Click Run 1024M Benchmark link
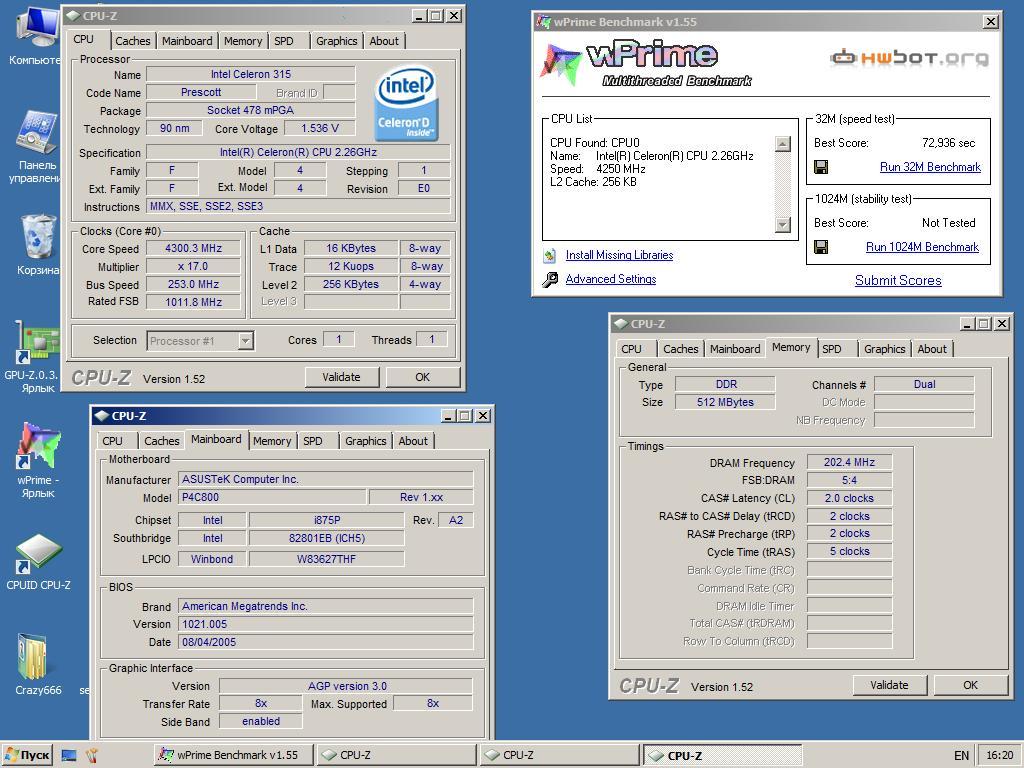Screen dimensions: 1024x768 (x=922, y=247)
